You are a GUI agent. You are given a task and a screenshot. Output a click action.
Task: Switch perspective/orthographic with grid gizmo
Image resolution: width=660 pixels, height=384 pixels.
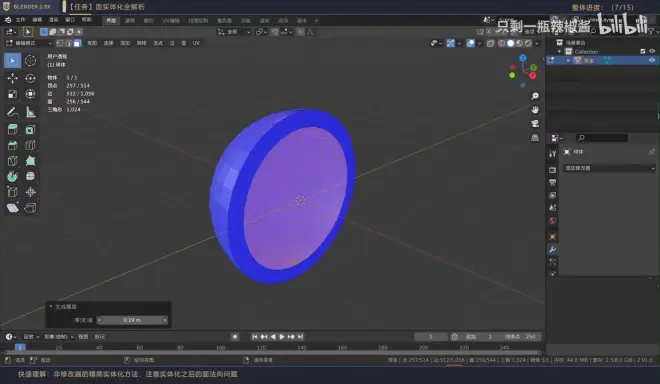(x=535, y=138)
